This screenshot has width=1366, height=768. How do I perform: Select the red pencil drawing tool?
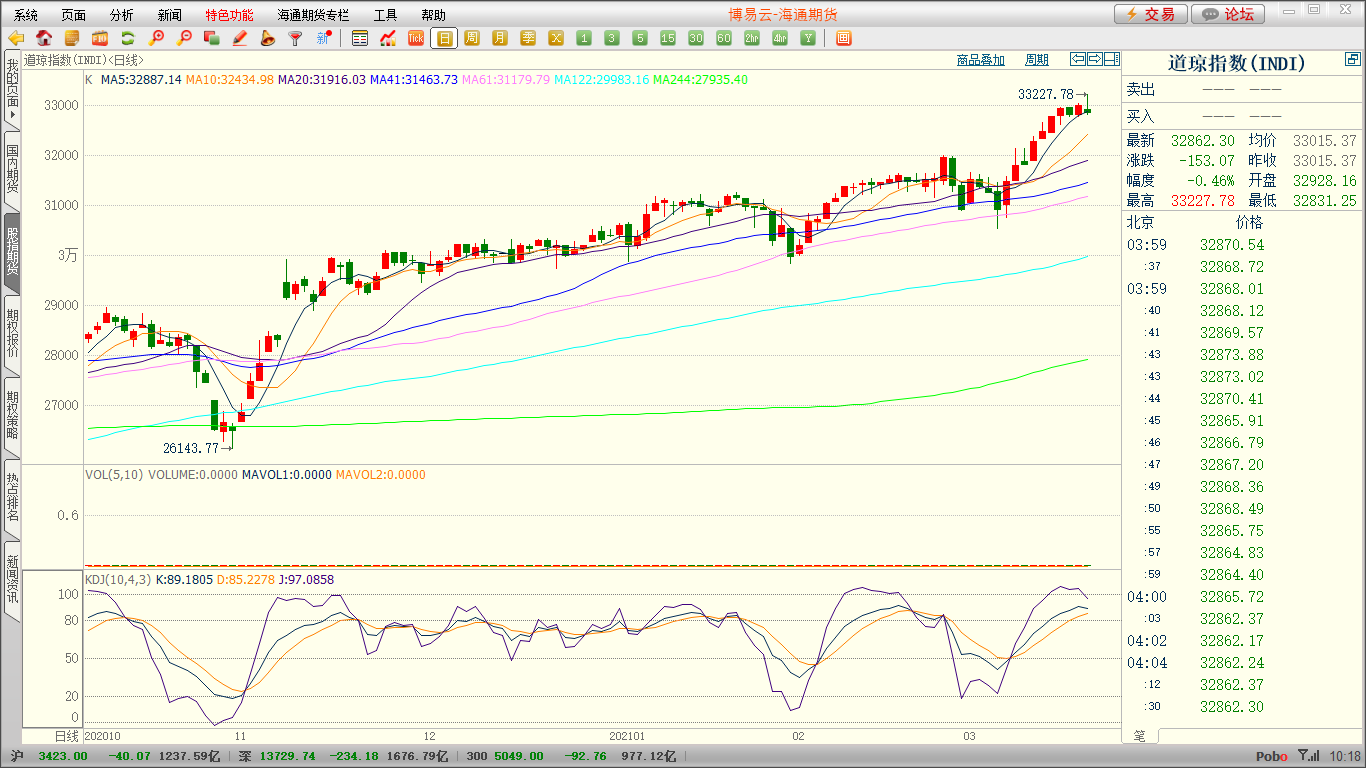(239, 38)
